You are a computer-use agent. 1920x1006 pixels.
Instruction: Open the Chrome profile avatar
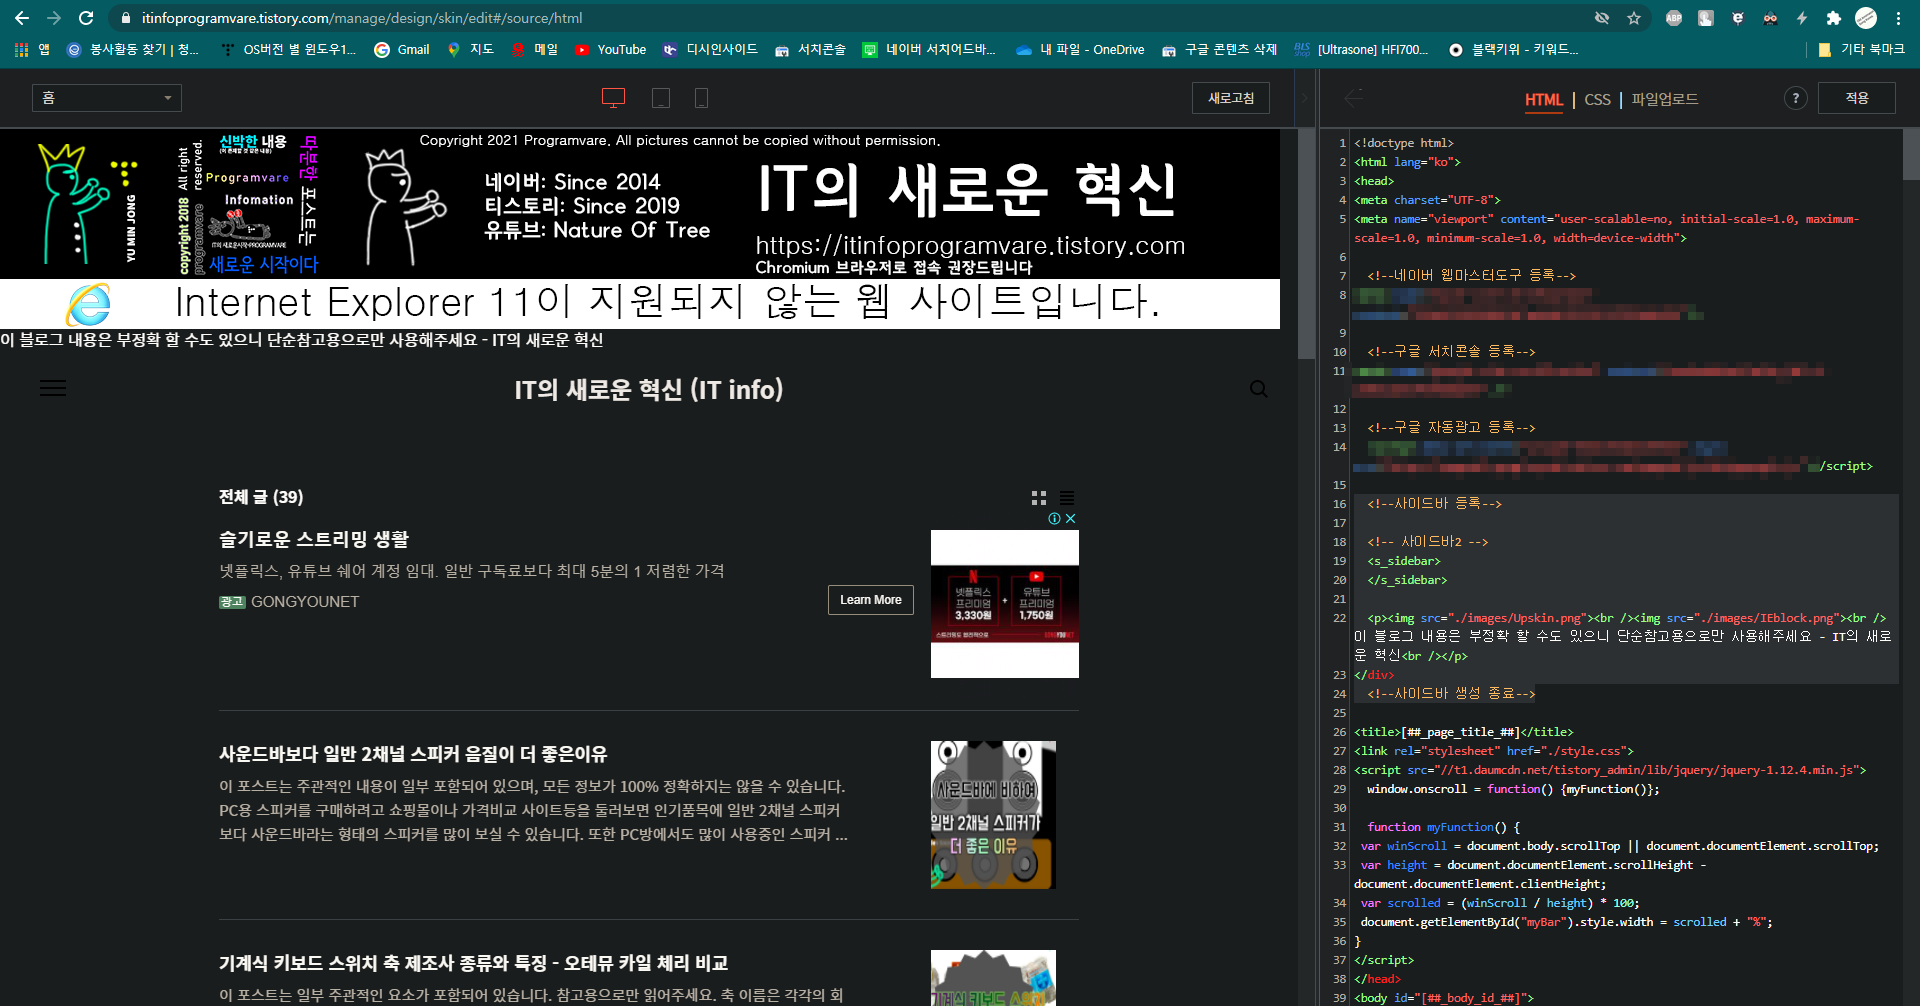click(1866, 18)
